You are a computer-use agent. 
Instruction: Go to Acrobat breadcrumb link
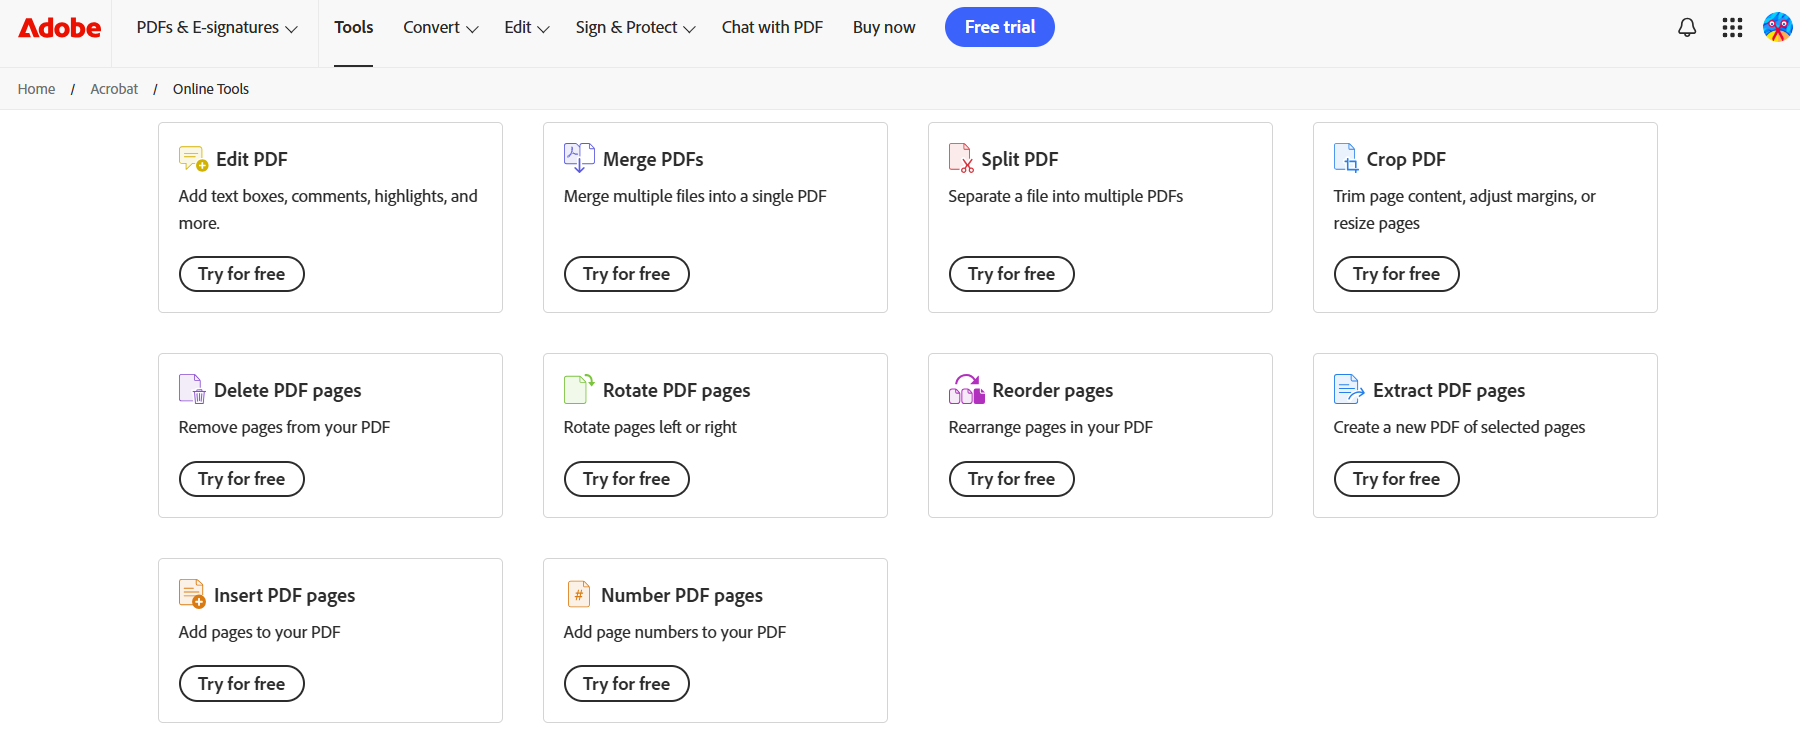pos(114,89)
